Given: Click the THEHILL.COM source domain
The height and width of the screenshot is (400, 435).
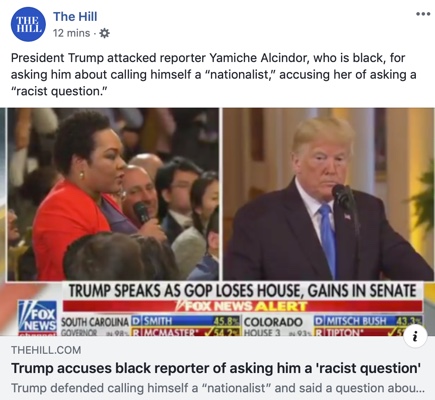Looking at the screenshot, I should click(x=46, y=350).
